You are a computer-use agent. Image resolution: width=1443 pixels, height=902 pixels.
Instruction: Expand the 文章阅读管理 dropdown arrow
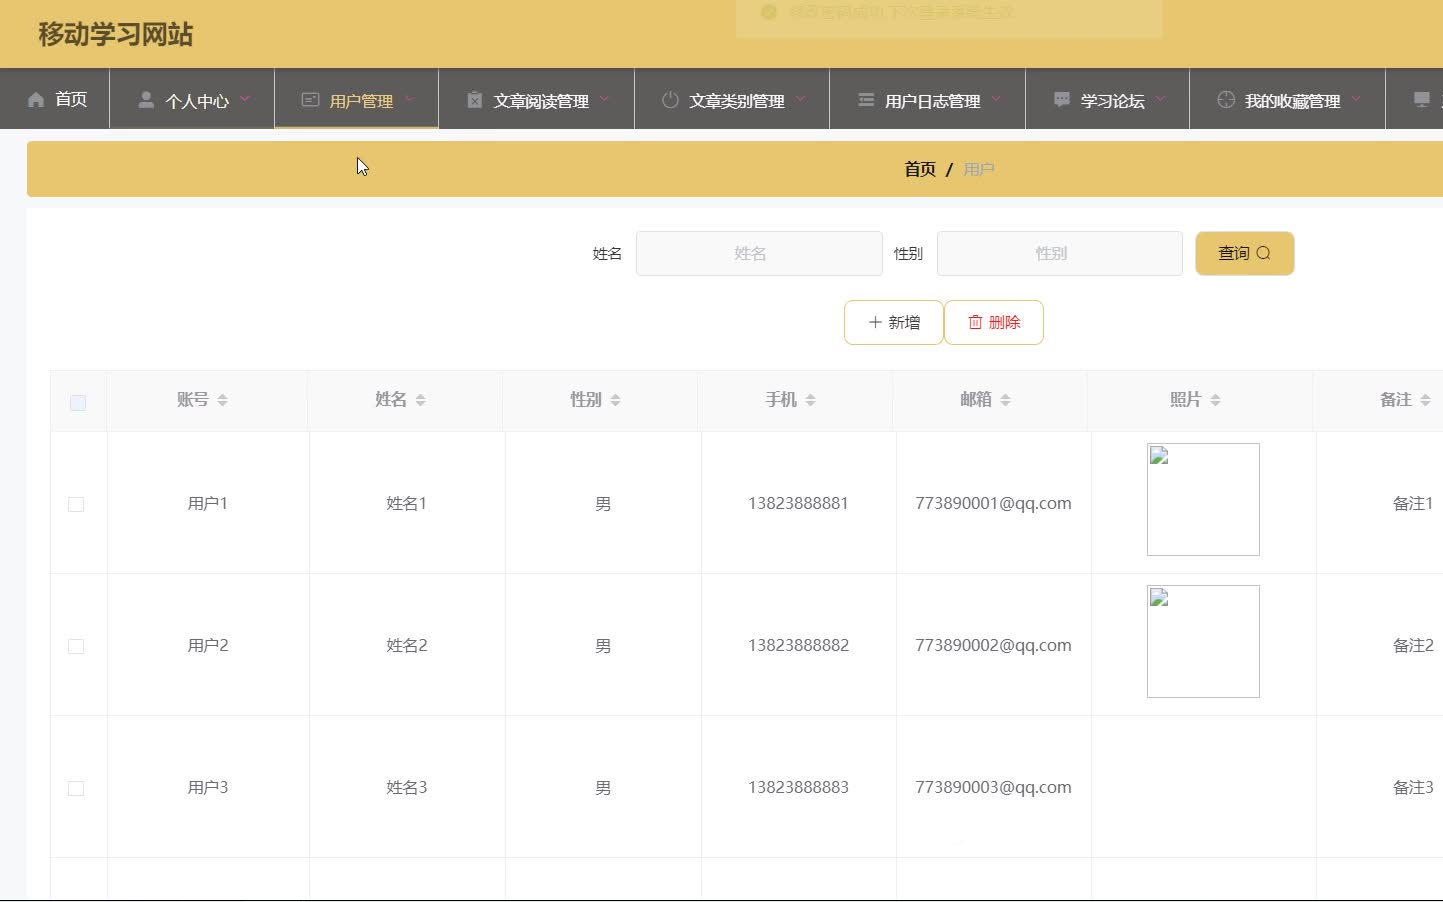[x=605, y=99]
